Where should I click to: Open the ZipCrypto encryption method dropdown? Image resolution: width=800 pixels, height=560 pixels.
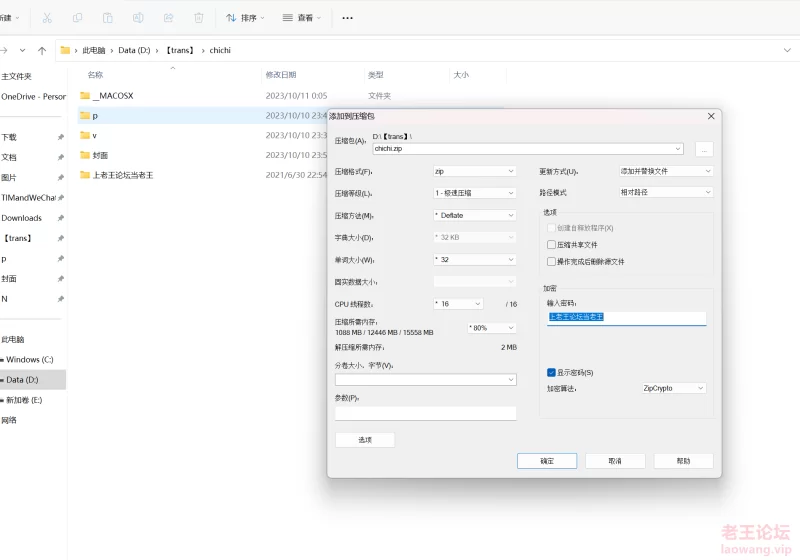[x=674, y=388]
